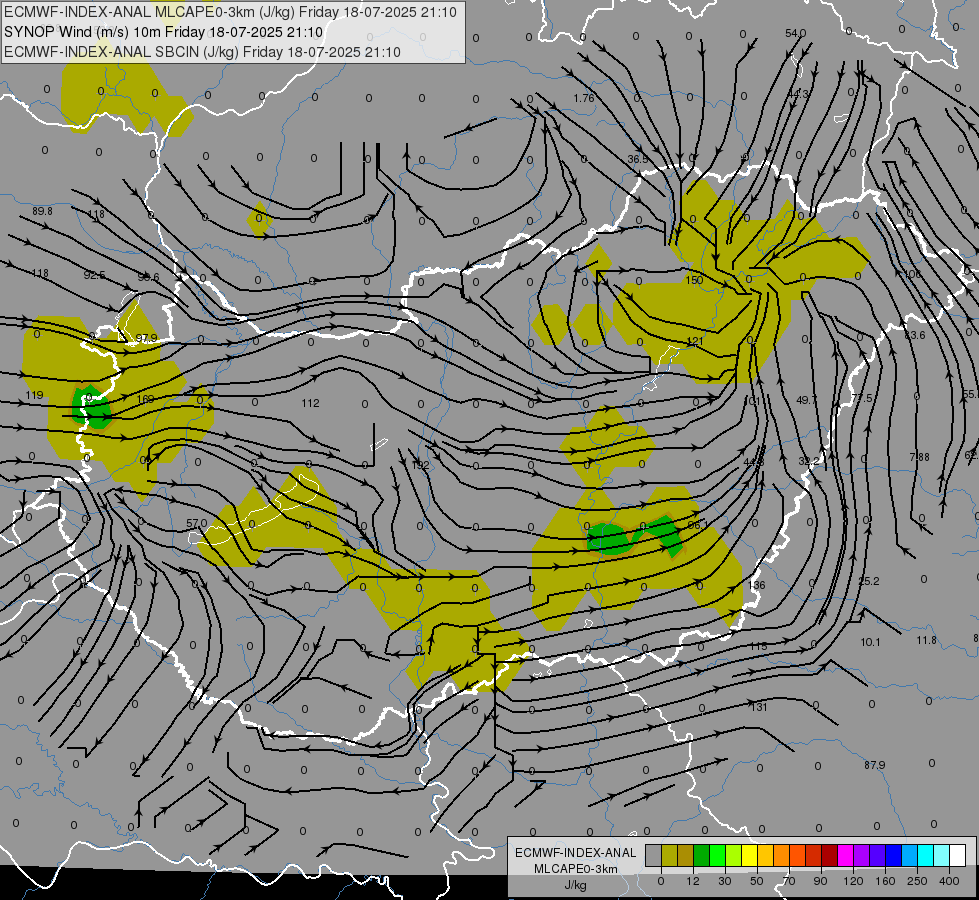Screen dimensions: 979x900
Task: Click the map value 83.6
Action: (915, 335)
